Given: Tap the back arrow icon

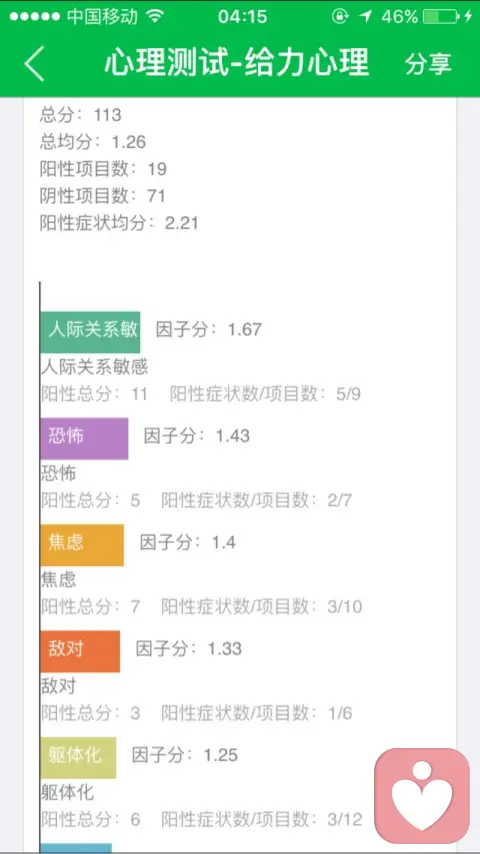Looking at the screenshot, I should 34,64.
